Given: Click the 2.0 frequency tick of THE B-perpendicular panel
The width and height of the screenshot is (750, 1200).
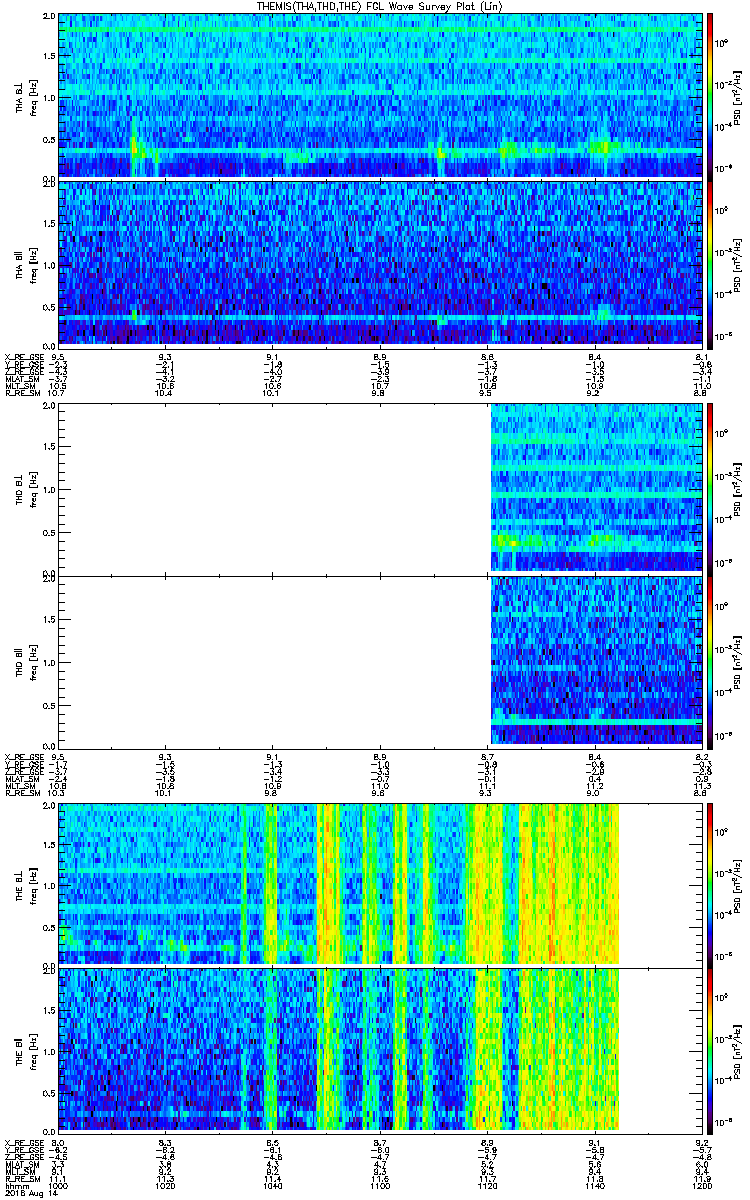Looking at the screenshot, I should (x=49, y=808).
